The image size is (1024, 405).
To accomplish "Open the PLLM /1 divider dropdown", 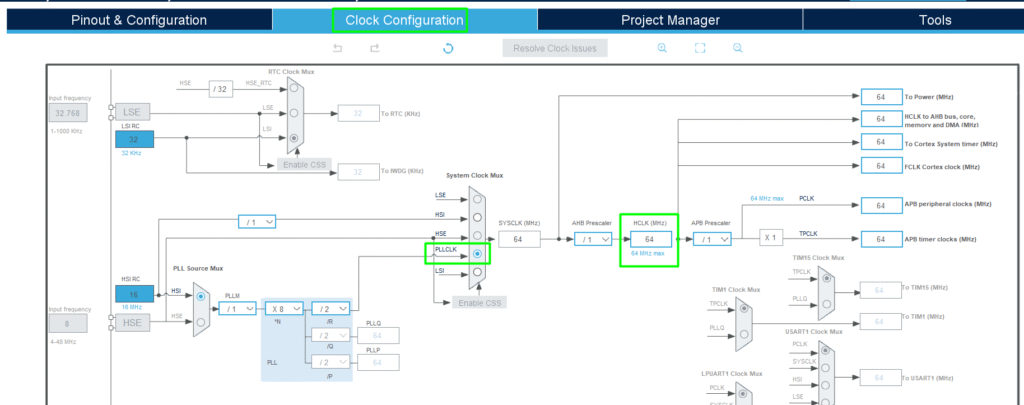I will 240,309.
